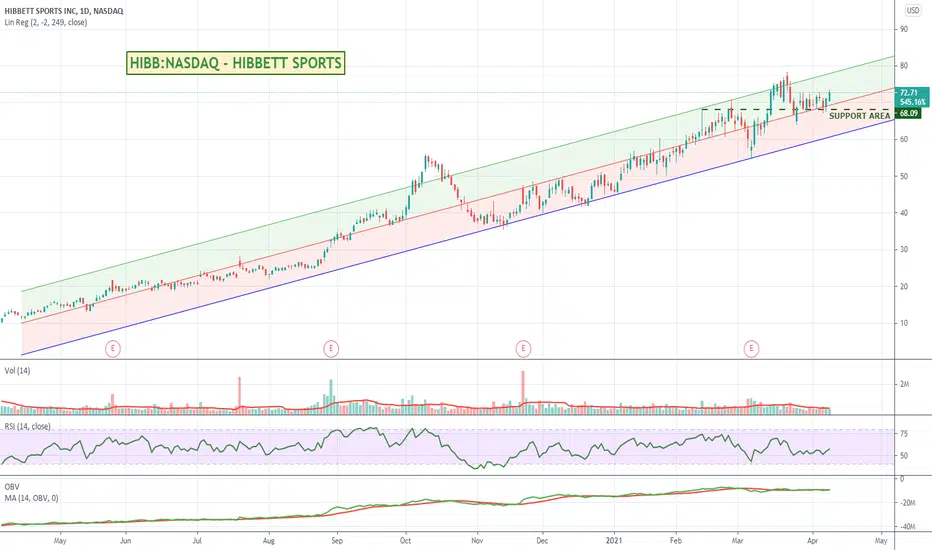Click the 75 RSI axis label
Screen dimensions: 932x550
coord(904,435)
